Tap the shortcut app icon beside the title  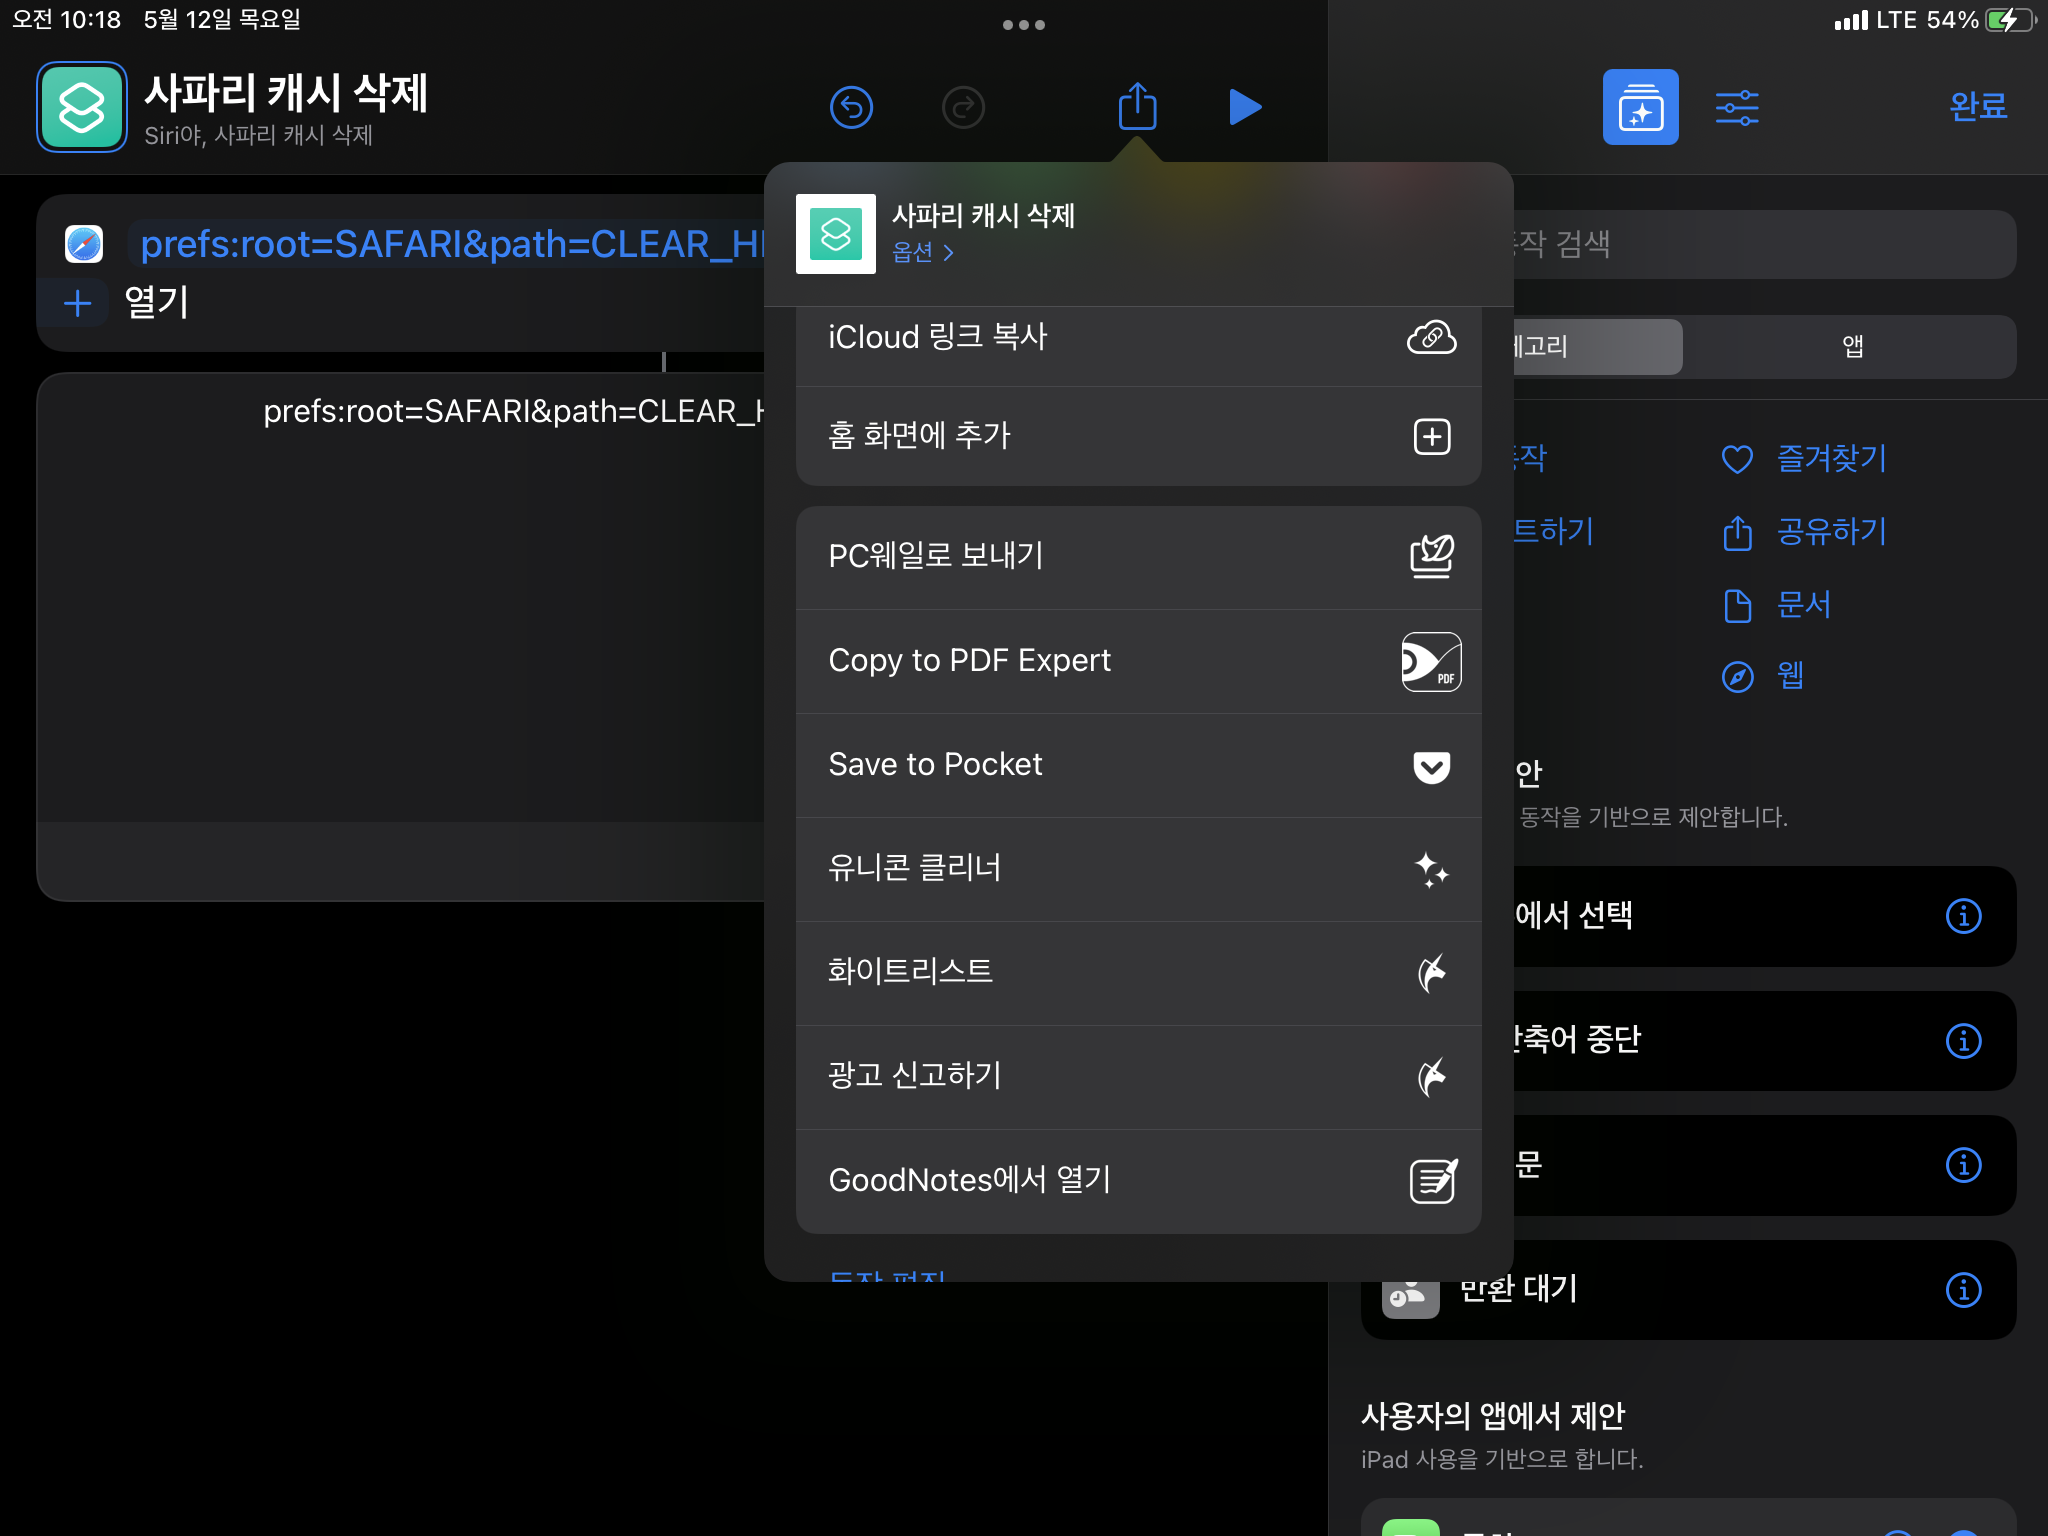[82, 107]
